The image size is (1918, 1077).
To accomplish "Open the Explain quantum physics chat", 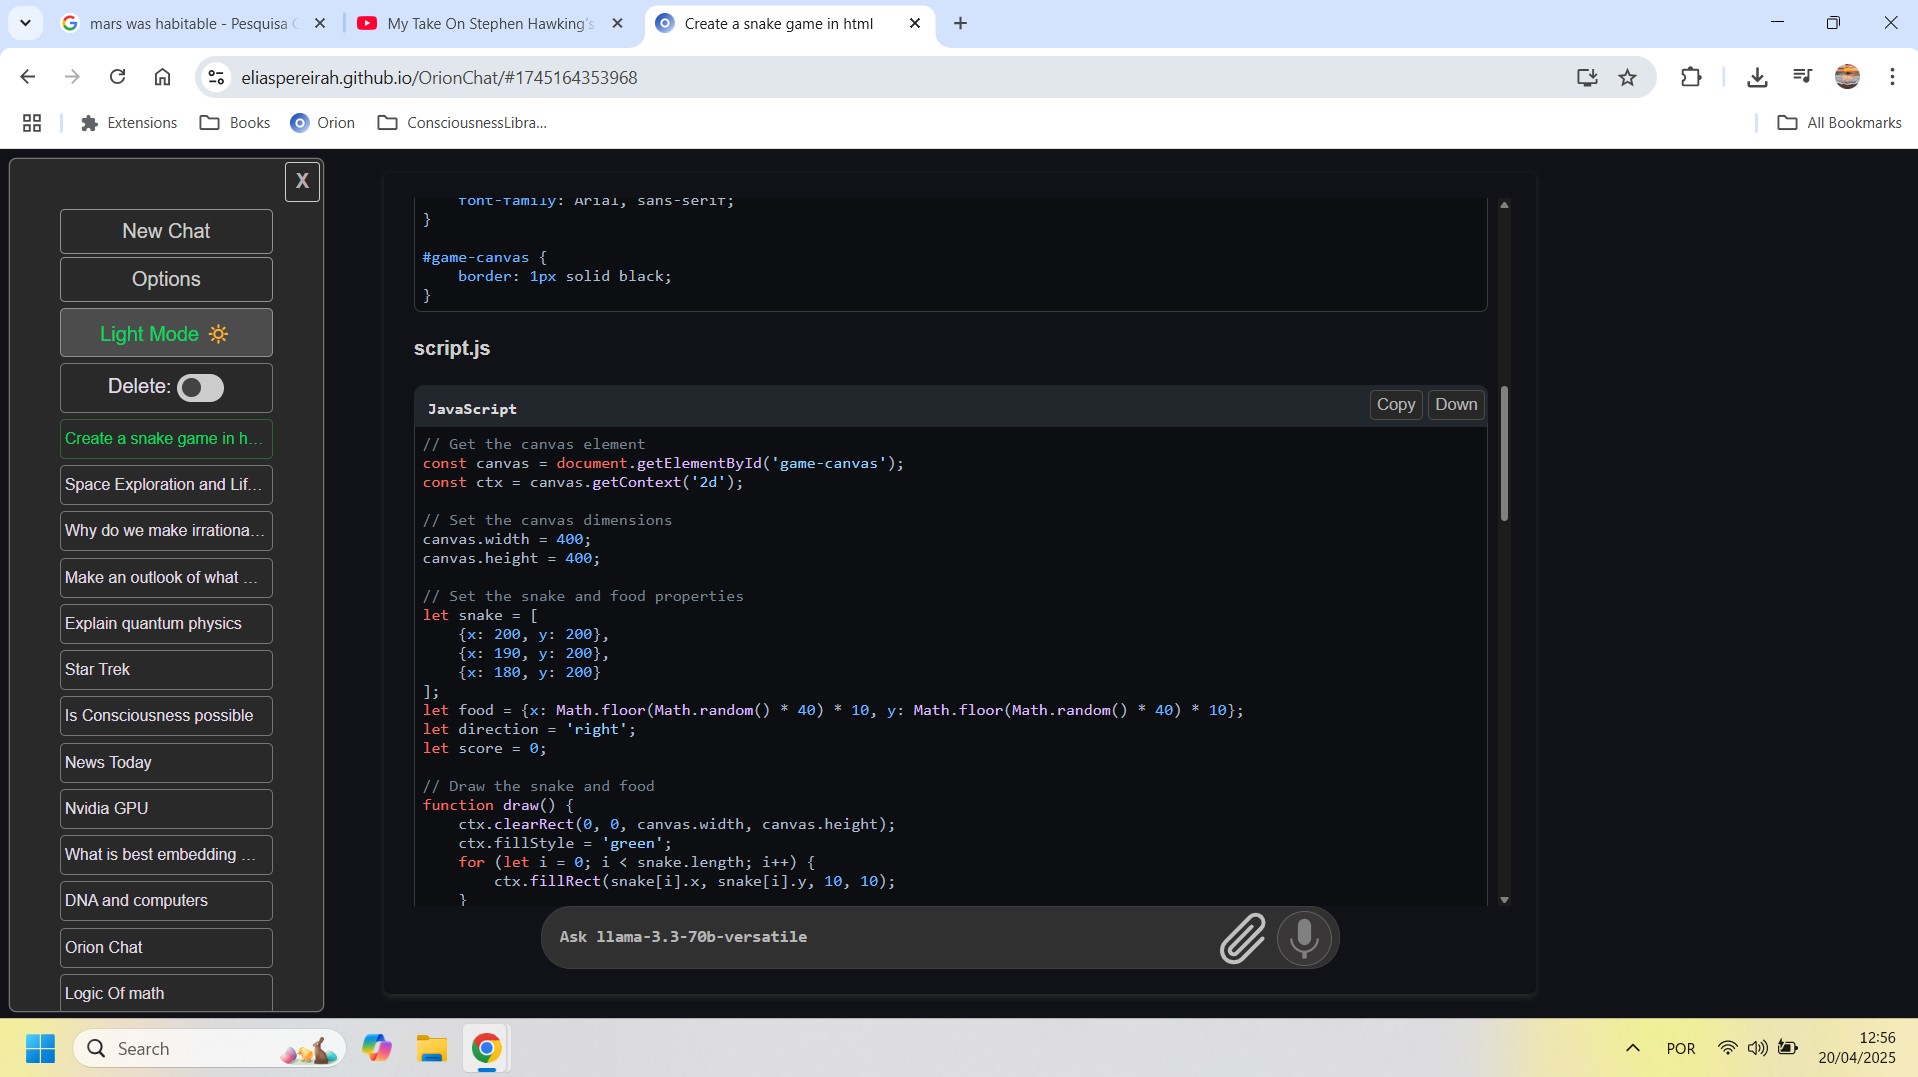I will (166, 624).
